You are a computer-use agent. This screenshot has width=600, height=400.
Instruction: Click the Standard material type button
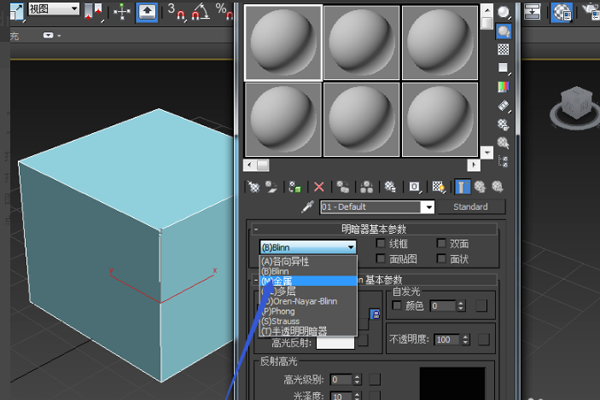pos(471,207)
